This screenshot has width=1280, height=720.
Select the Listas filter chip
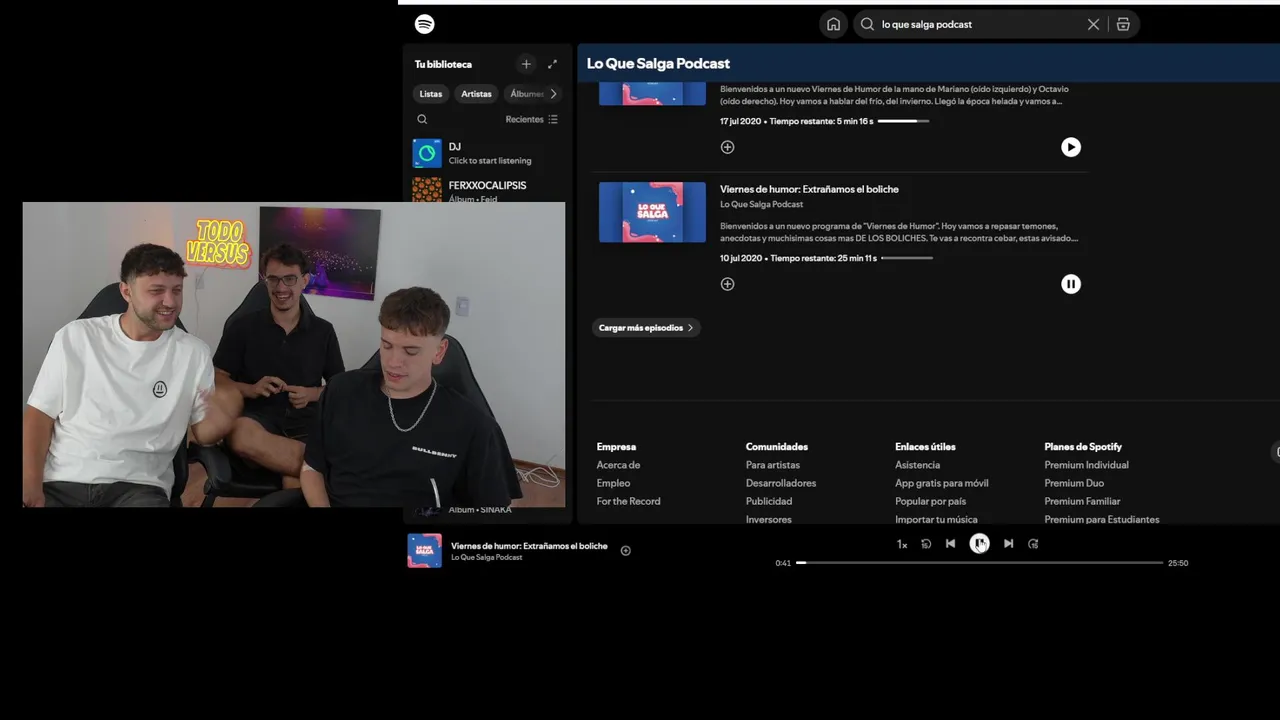pyautogui.click(x=431, y=94)
